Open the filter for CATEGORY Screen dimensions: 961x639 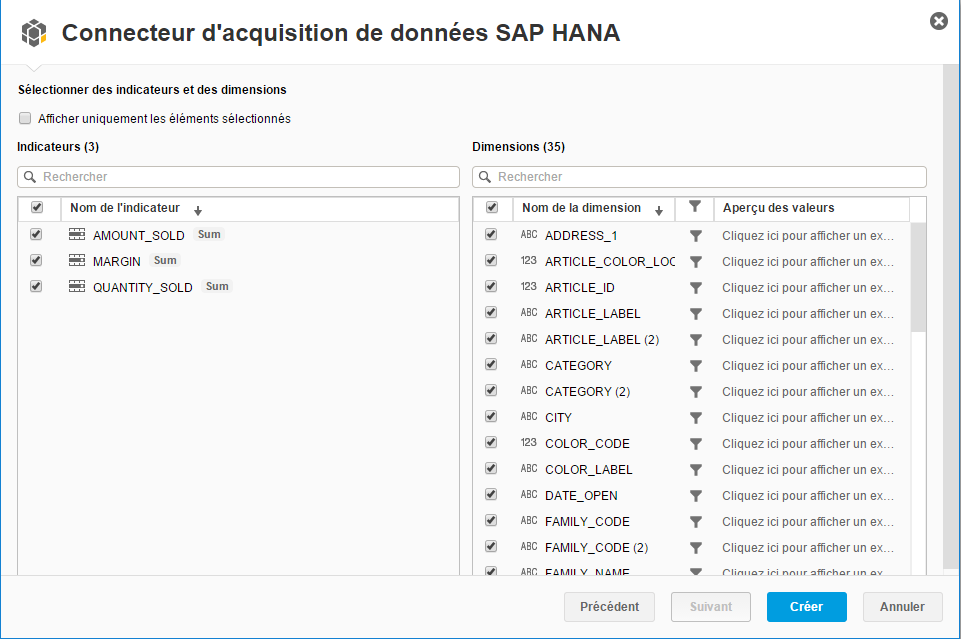[696, 366]
